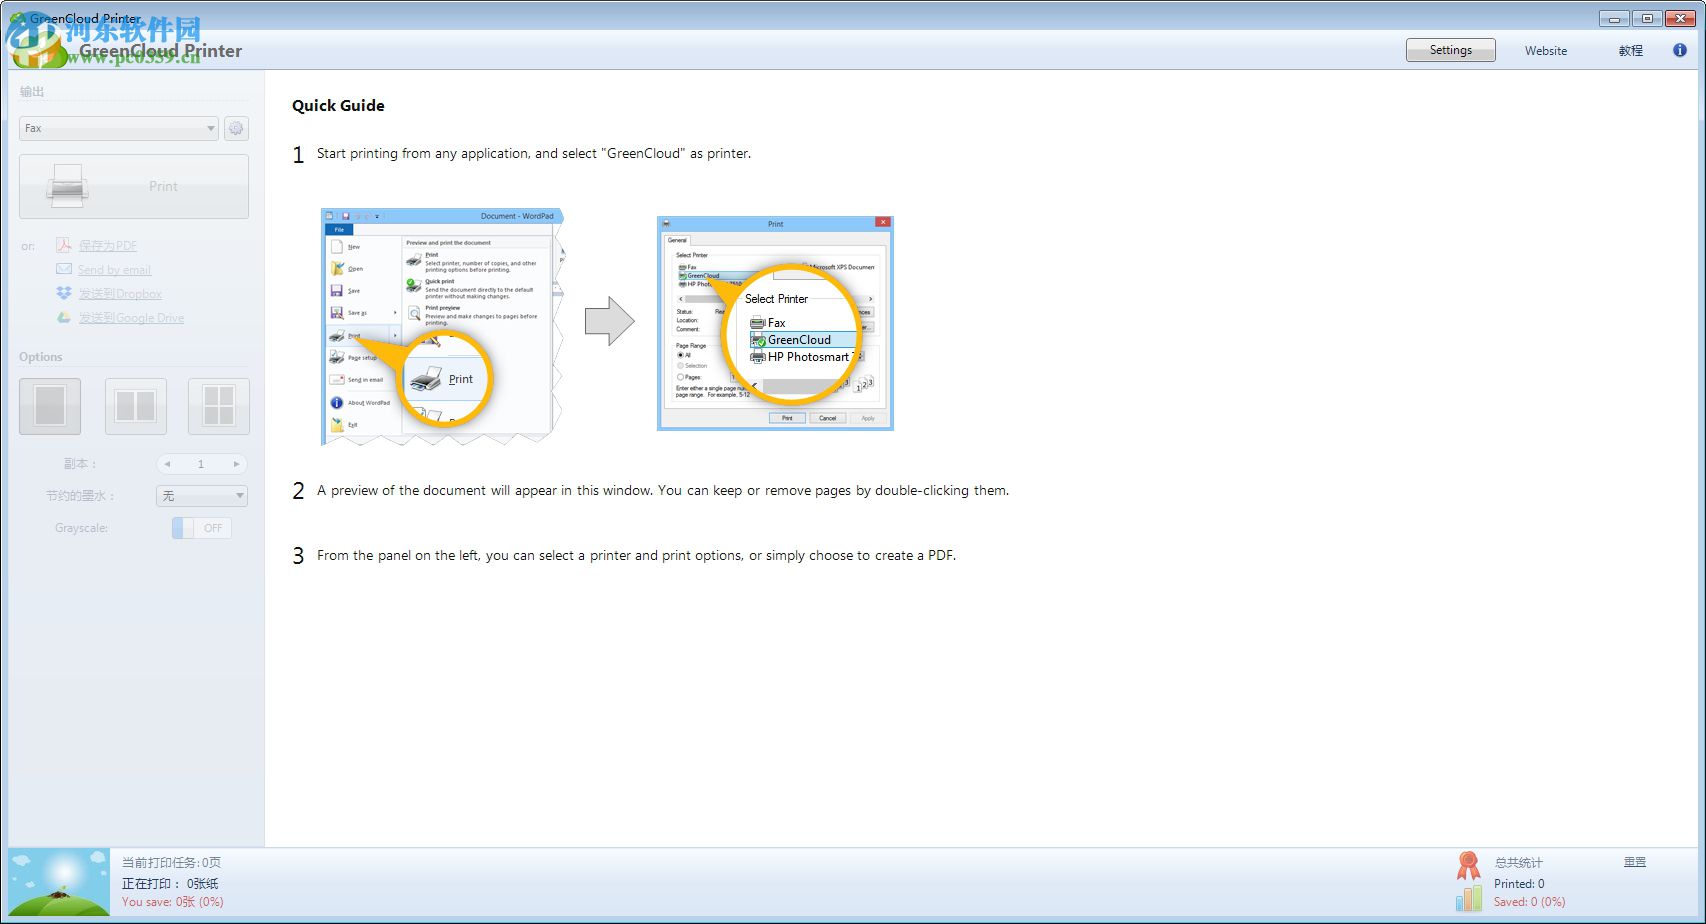Open the ink saving 无 dropdown
The image size is (1706, 924).
click(202, 496)
